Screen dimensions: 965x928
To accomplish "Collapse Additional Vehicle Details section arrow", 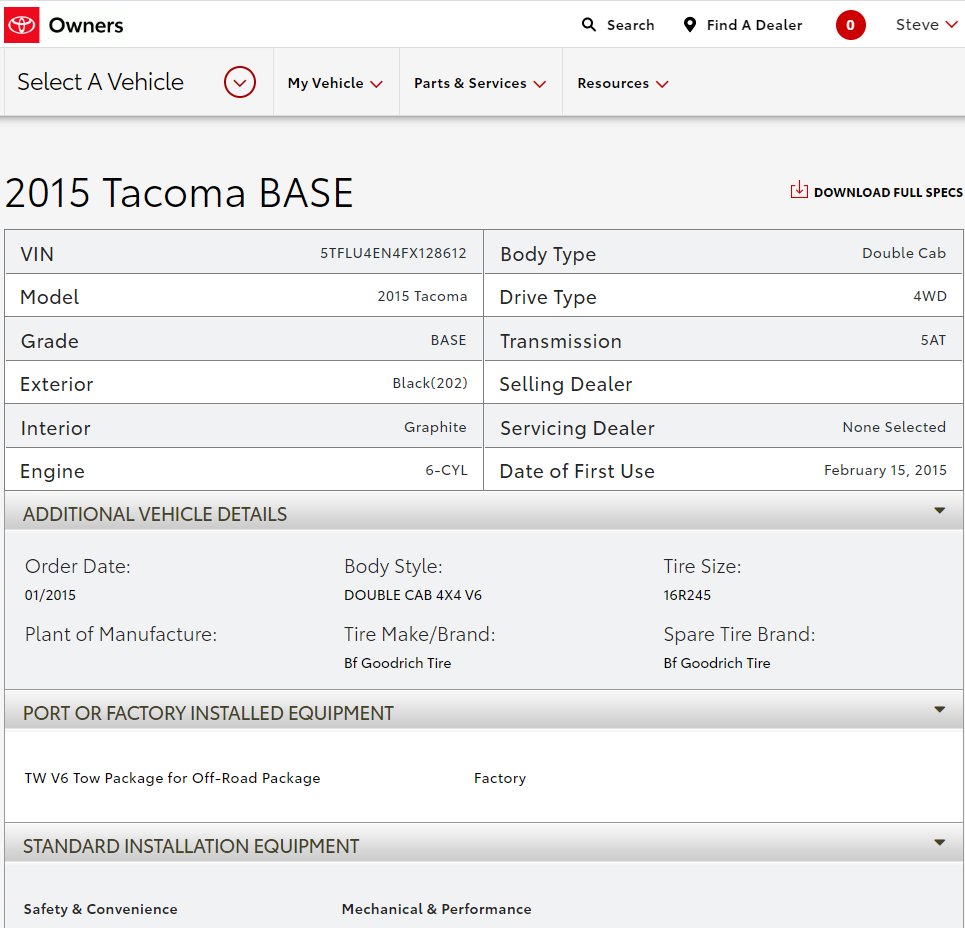I will point(939,510).
